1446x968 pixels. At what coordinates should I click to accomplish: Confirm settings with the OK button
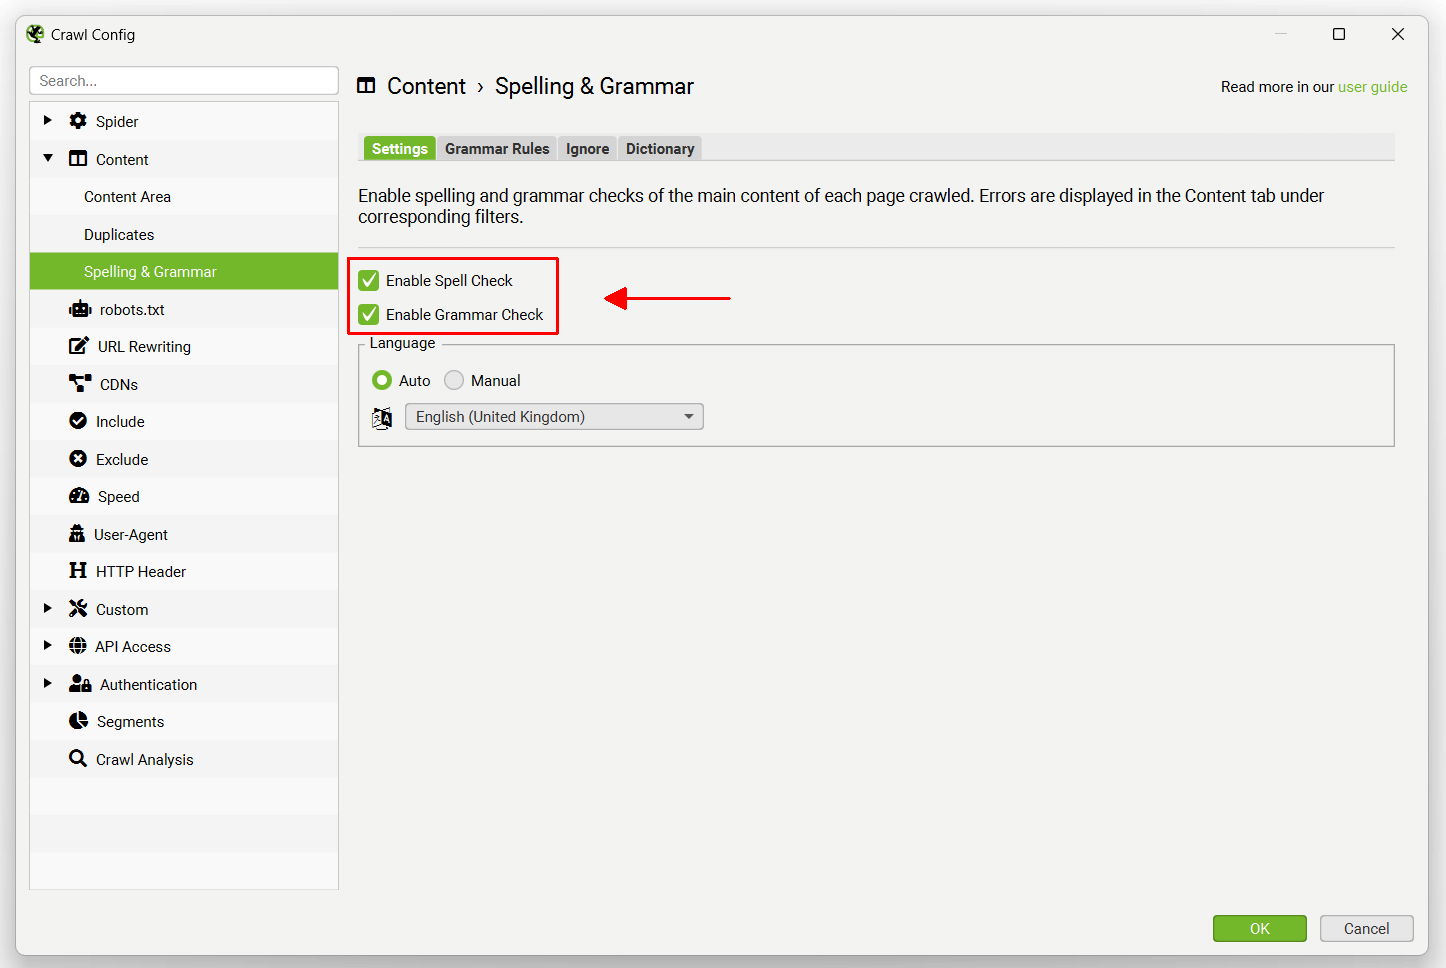tap(1259, 928)
